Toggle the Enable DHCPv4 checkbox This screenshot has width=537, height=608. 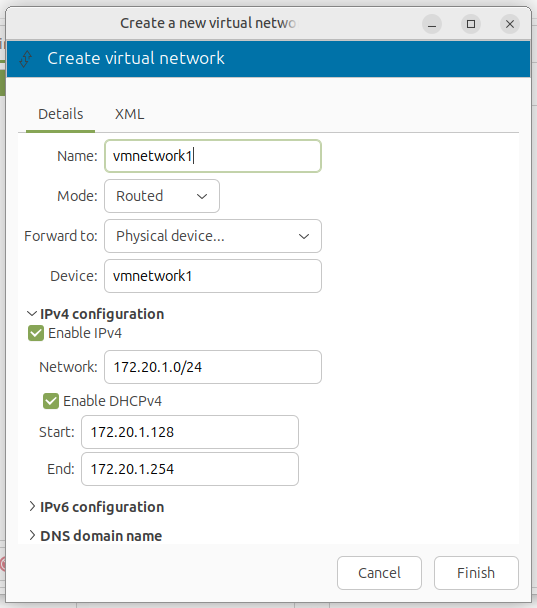pos(51,401)
